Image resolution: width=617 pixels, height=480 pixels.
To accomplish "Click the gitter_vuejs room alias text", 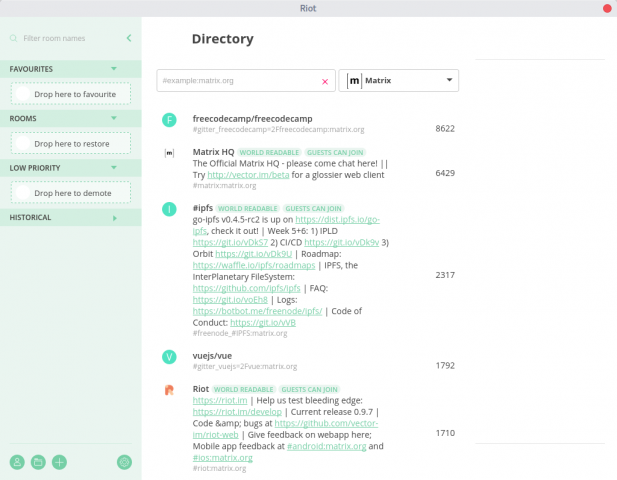I will pos(244,366).
